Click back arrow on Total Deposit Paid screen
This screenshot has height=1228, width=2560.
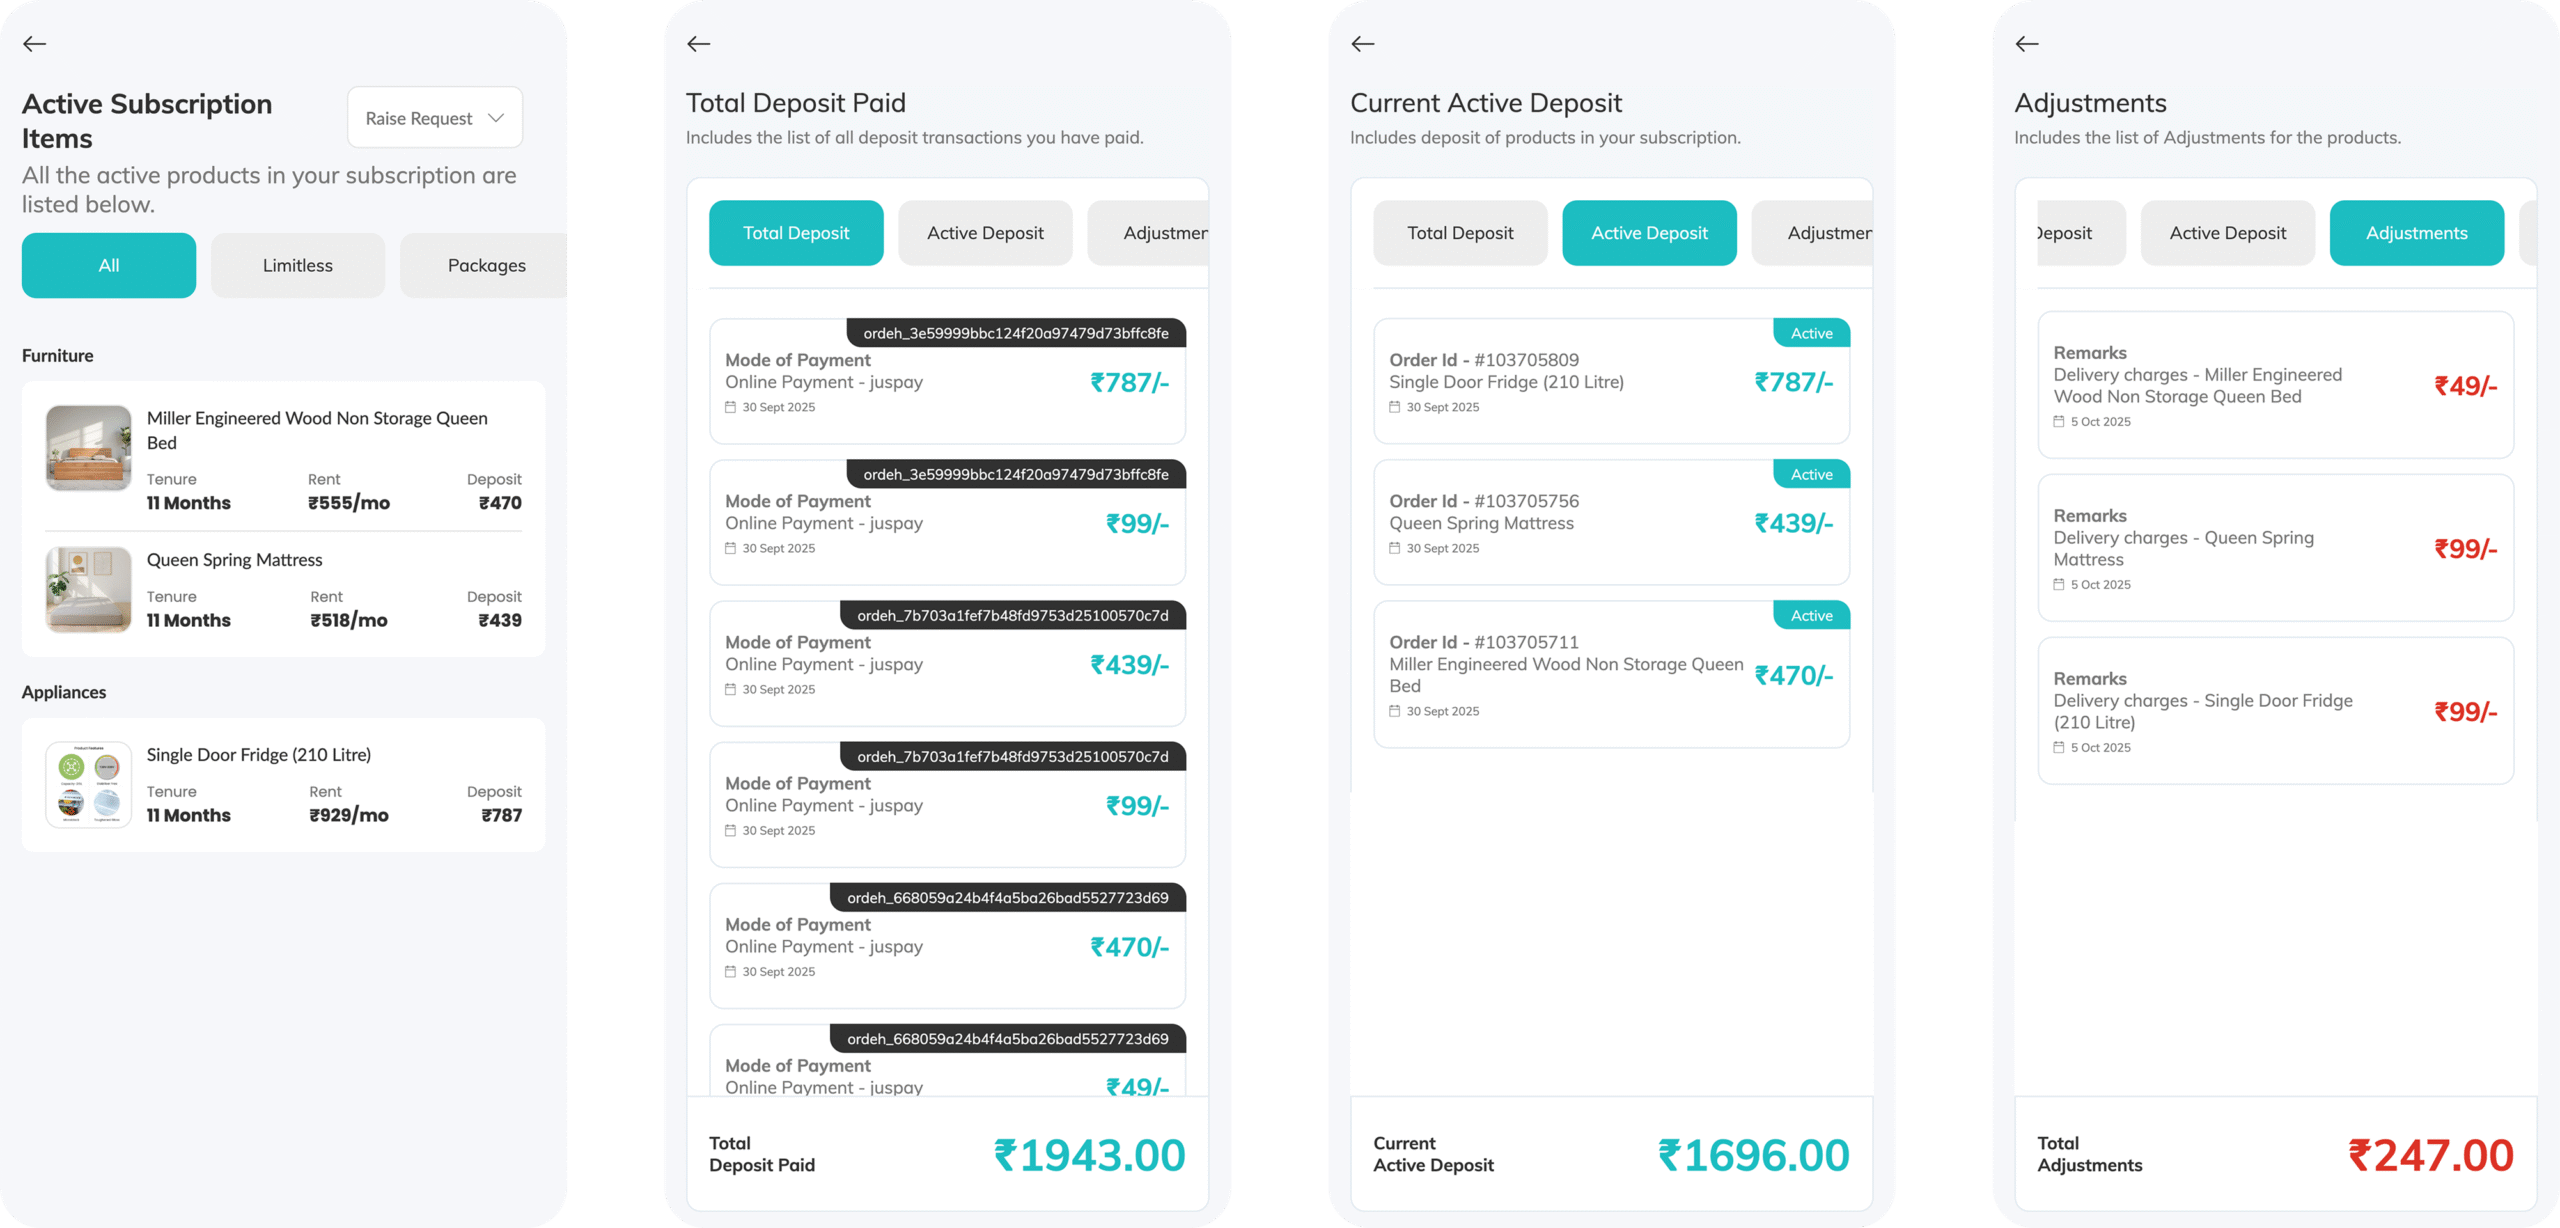coord(699,44)
